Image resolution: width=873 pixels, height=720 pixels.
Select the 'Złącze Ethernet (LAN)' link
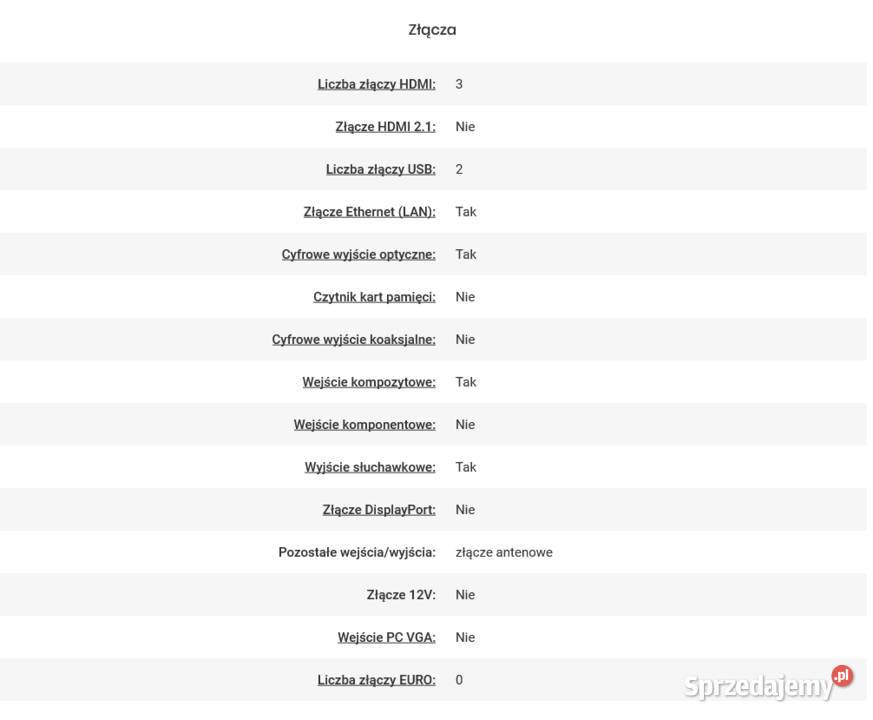[x=370, y=212]
